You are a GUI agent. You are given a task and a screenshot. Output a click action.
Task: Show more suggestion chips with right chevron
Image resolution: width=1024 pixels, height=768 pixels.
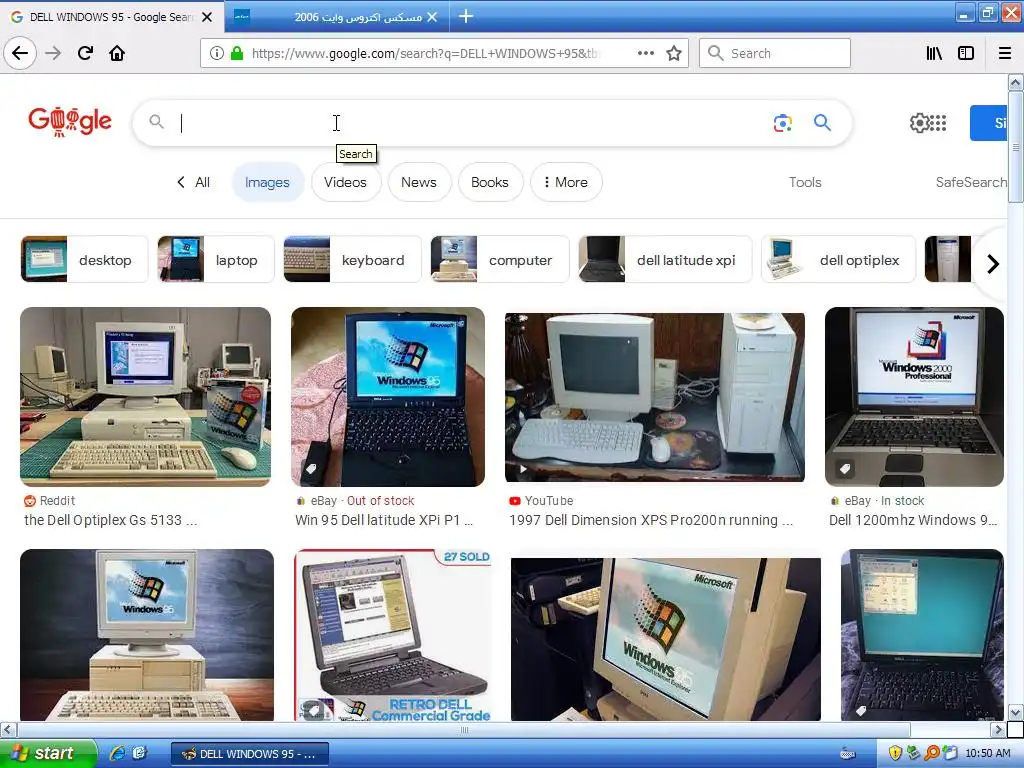pos(993,264)
